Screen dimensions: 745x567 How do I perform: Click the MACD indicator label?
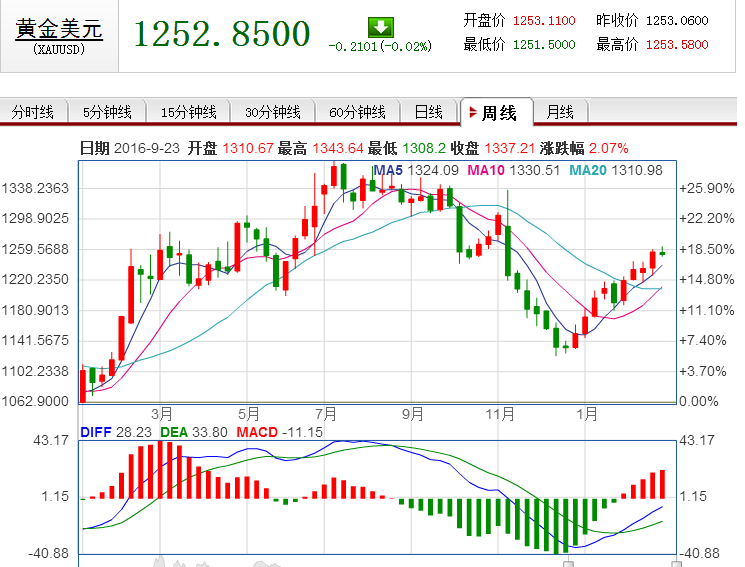pos(257,432)
